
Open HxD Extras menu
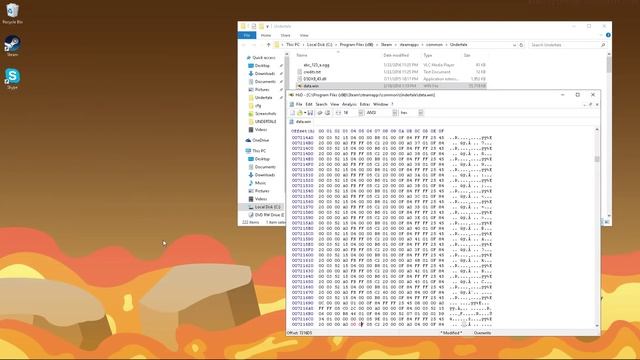pos(365,104)
